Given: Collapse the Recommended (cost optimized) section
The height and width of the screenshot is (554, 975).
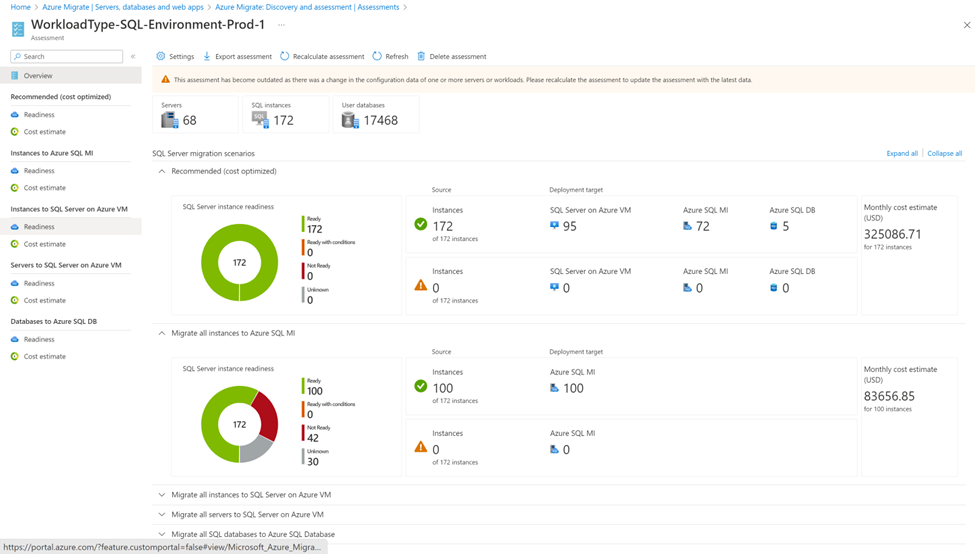Looking at the screenshot, I should tap(162, 171).
